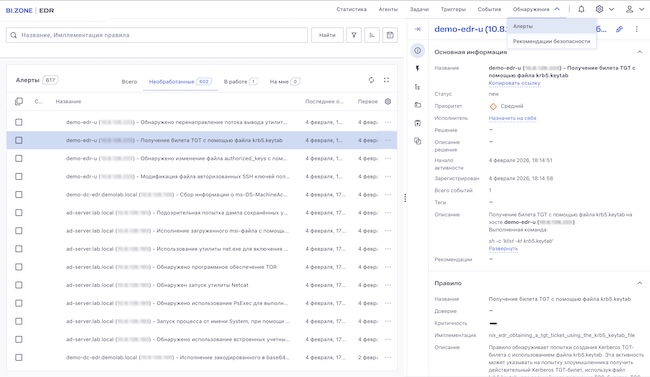
Task: Open the lightning events icon in sidebar
Action: click(417, 68)
